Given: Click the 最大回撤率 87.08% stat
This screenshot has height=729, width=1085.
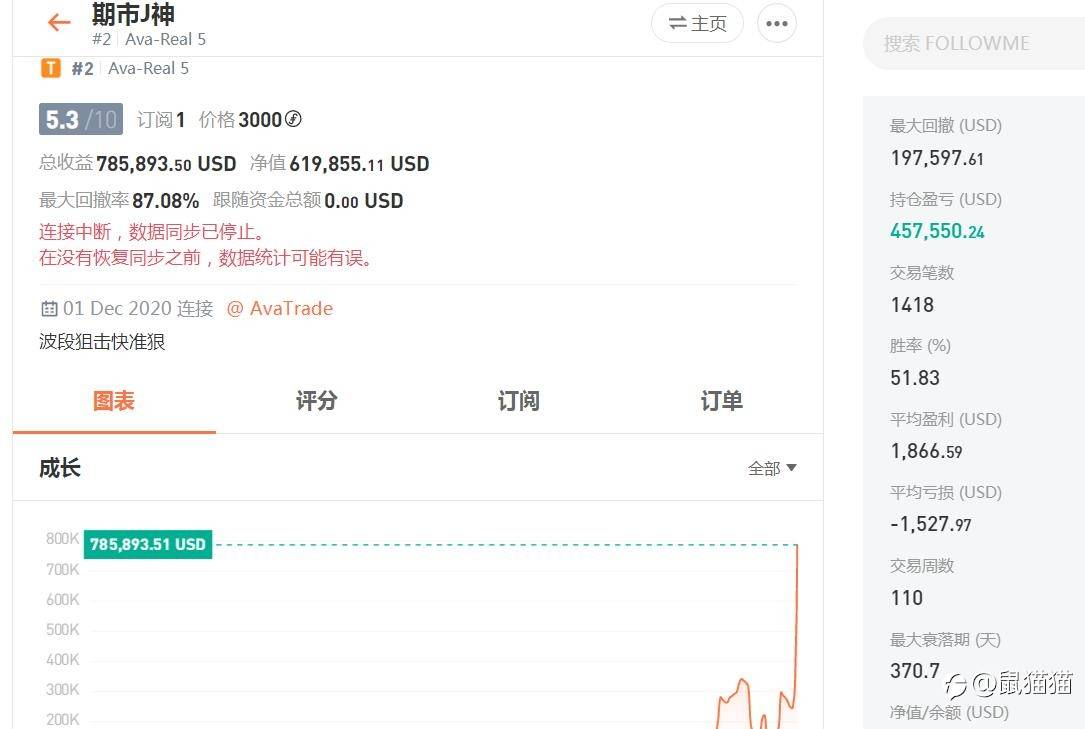Looking at the screenshot, I should tap(119, 201).
